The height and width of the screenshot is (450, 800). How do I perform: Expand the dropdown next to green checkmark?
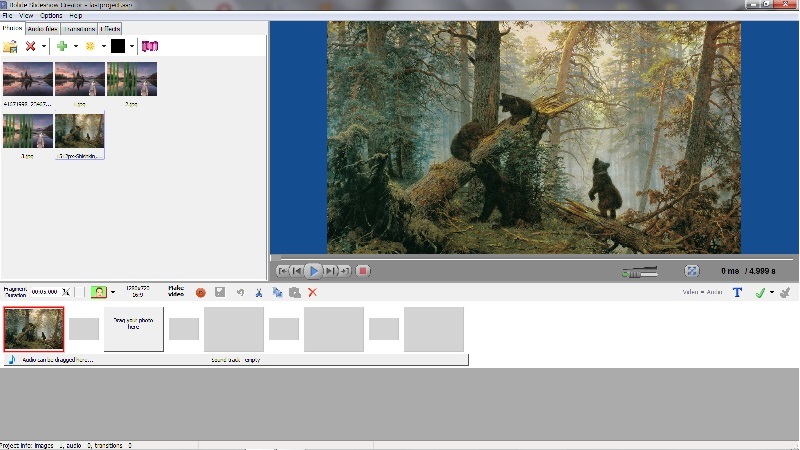(x=772, y=292)
